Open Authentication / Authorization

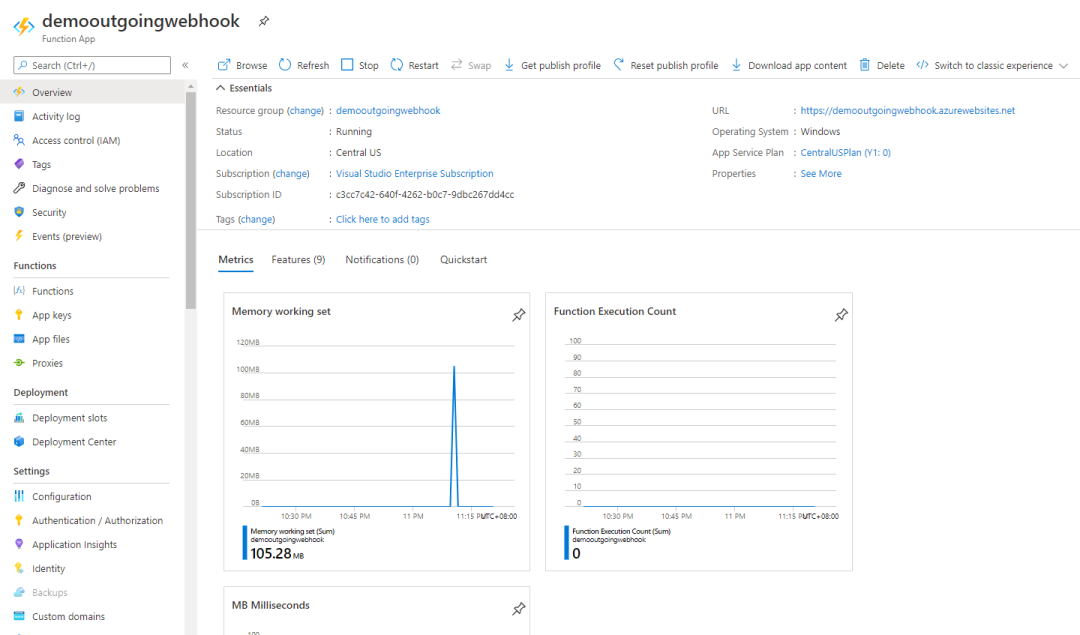92,521
